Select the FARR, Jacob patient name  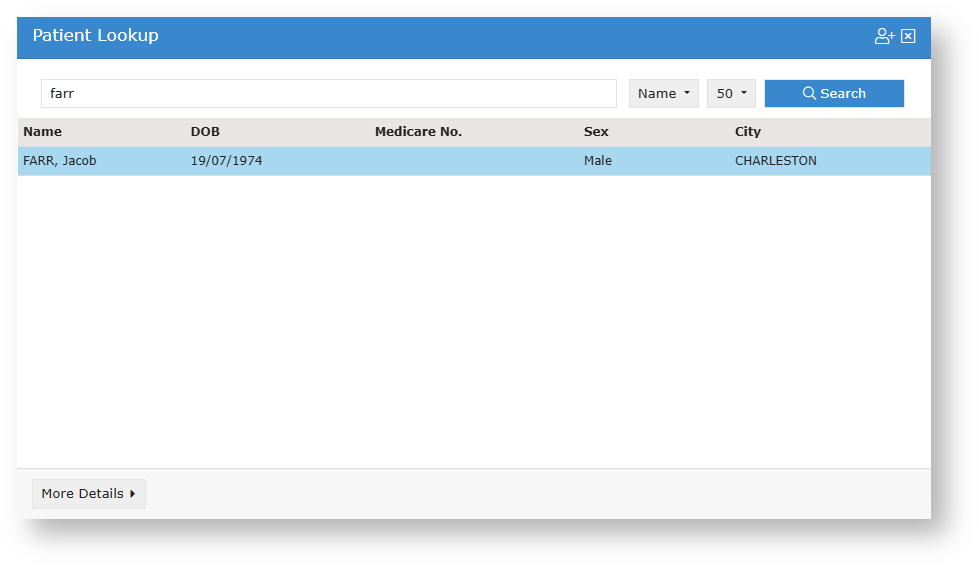[x=60, y=161]
